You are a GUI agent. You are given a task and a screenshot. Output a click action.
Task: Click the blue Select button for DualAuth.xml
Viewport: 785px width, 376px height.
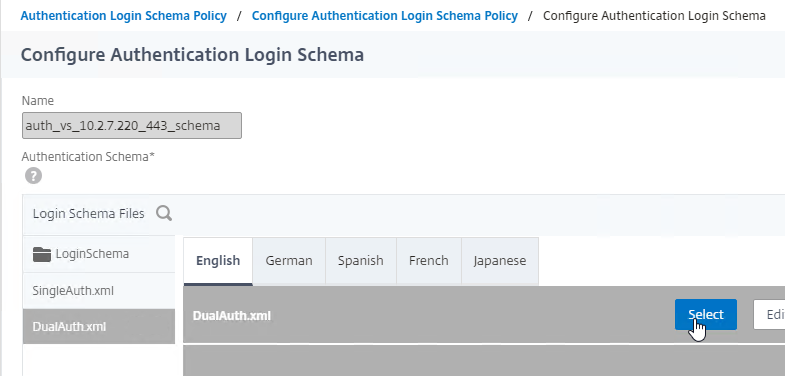click(705, 314)
